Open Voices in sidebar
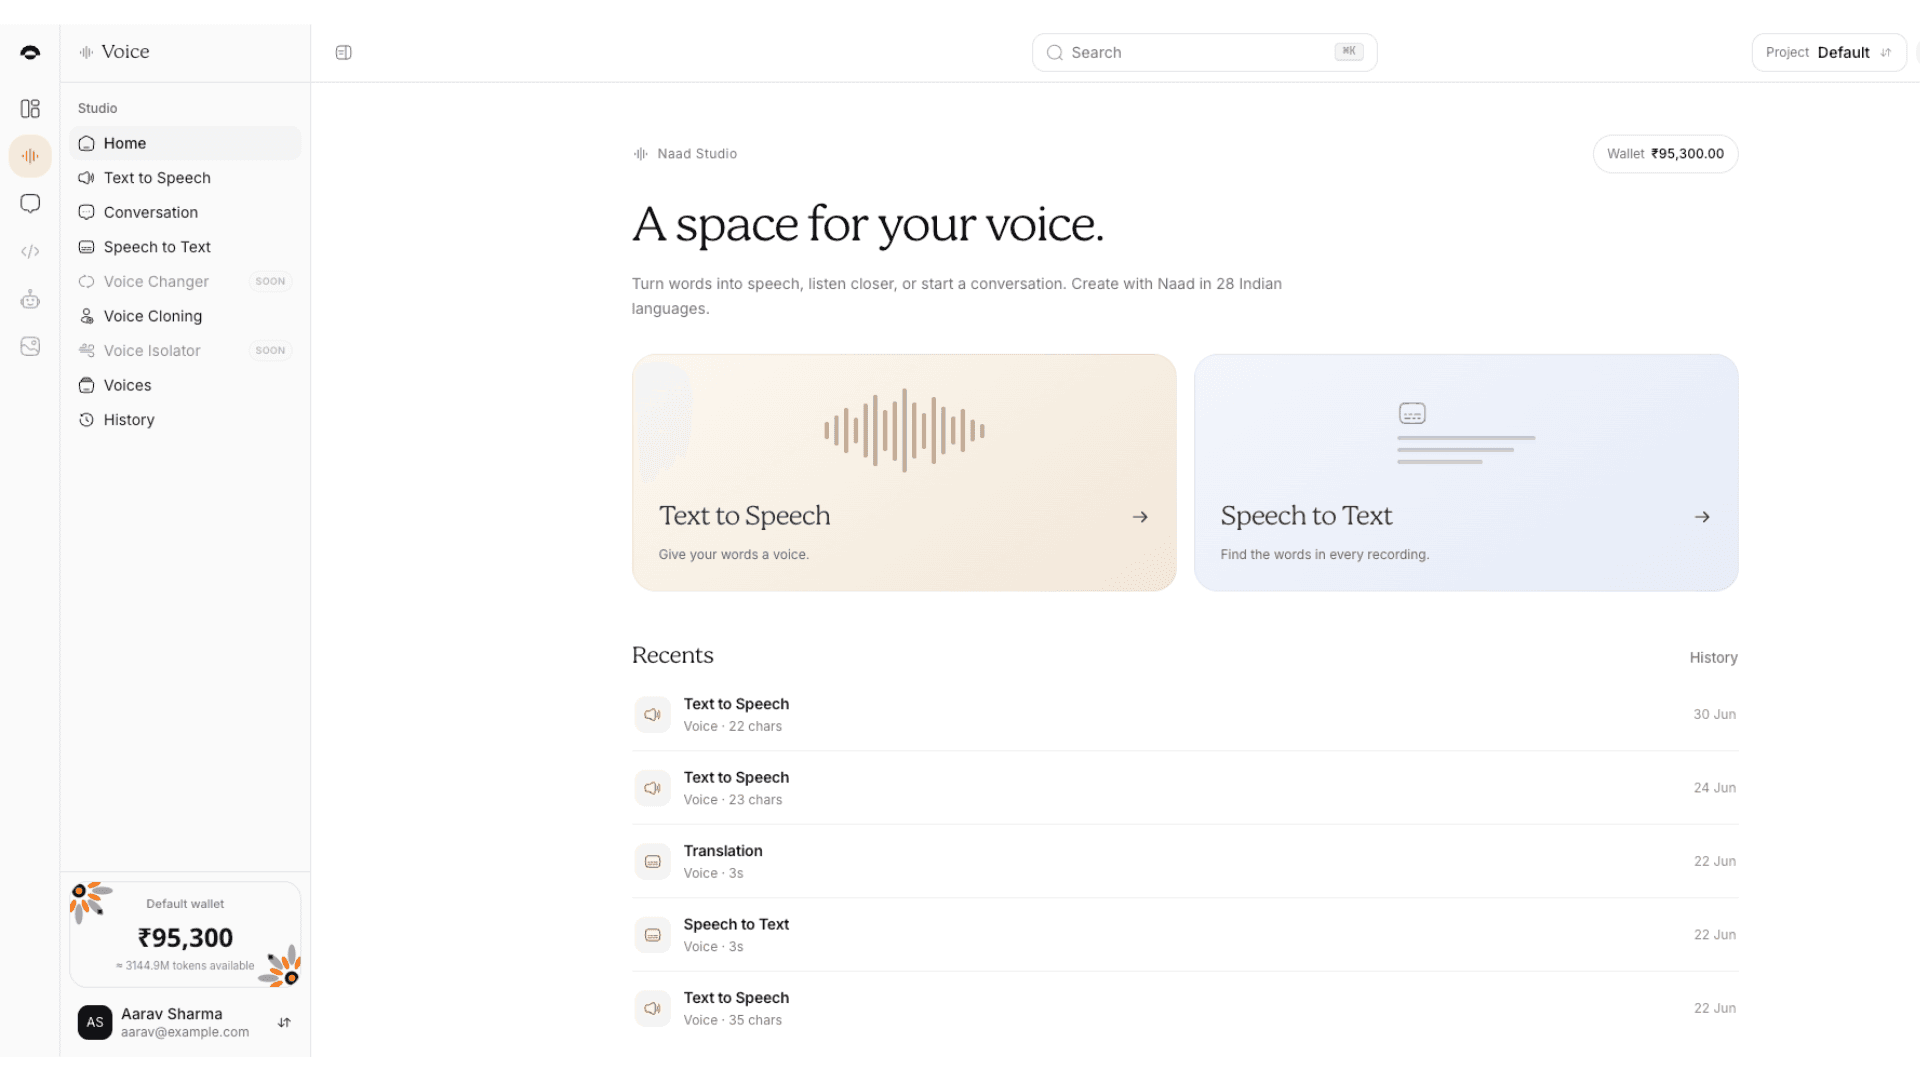 click(185, 385)
